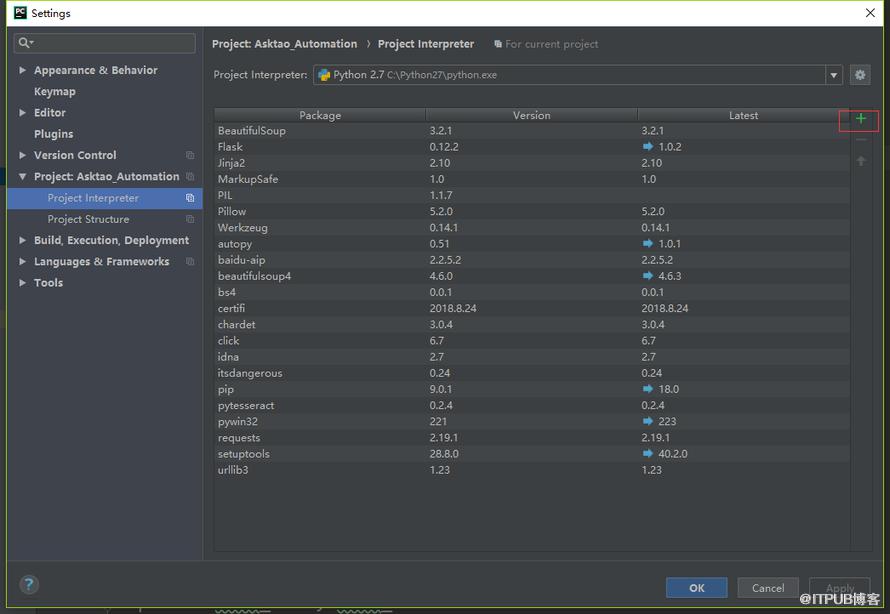Open the Keymap settings page
The image size is (890, 614).
point(54,91)
